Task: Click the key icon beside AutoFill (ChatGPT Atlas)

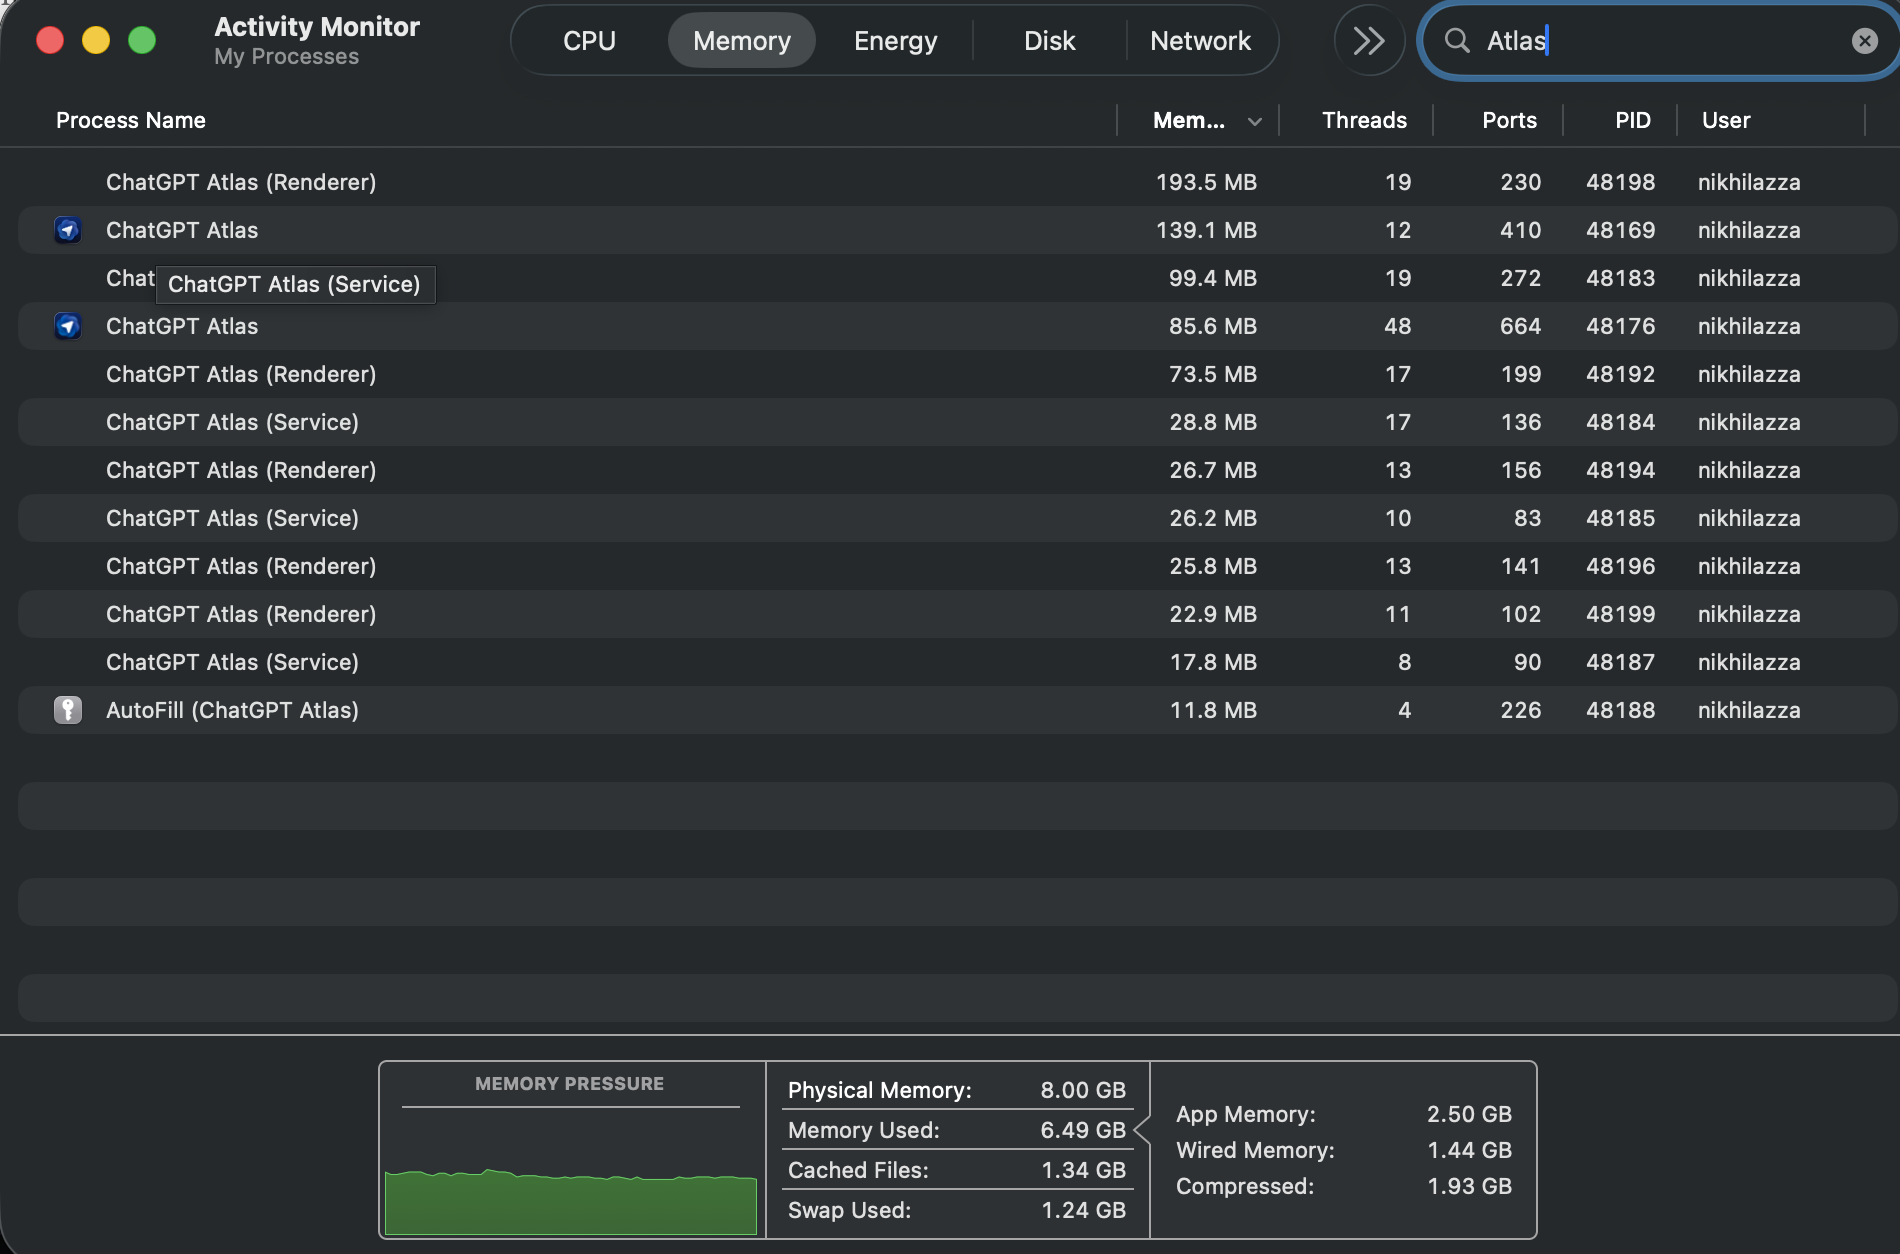Action: tap(67, 710)
